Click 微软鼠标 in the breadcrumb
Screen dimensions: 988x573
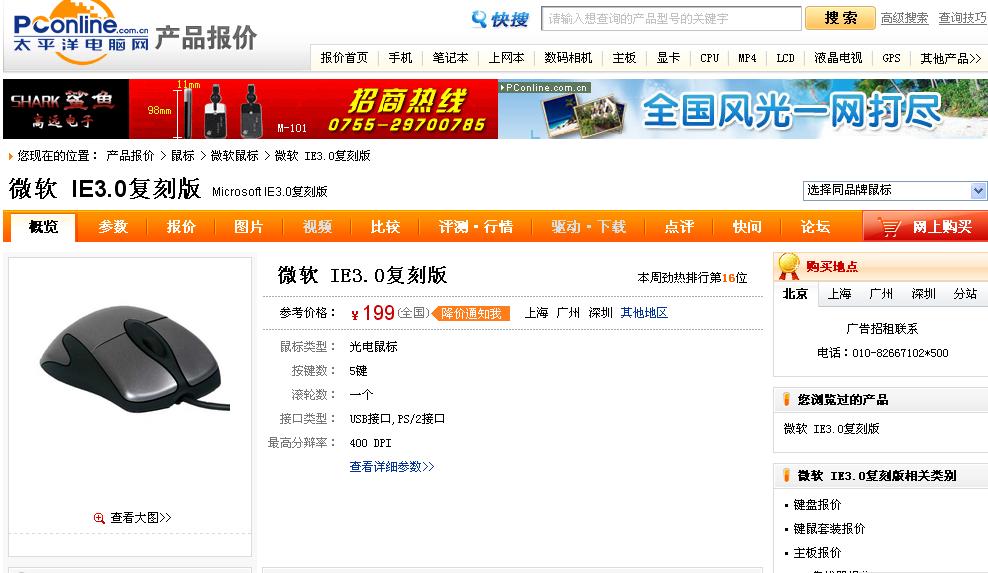click(x=234, y=156)
